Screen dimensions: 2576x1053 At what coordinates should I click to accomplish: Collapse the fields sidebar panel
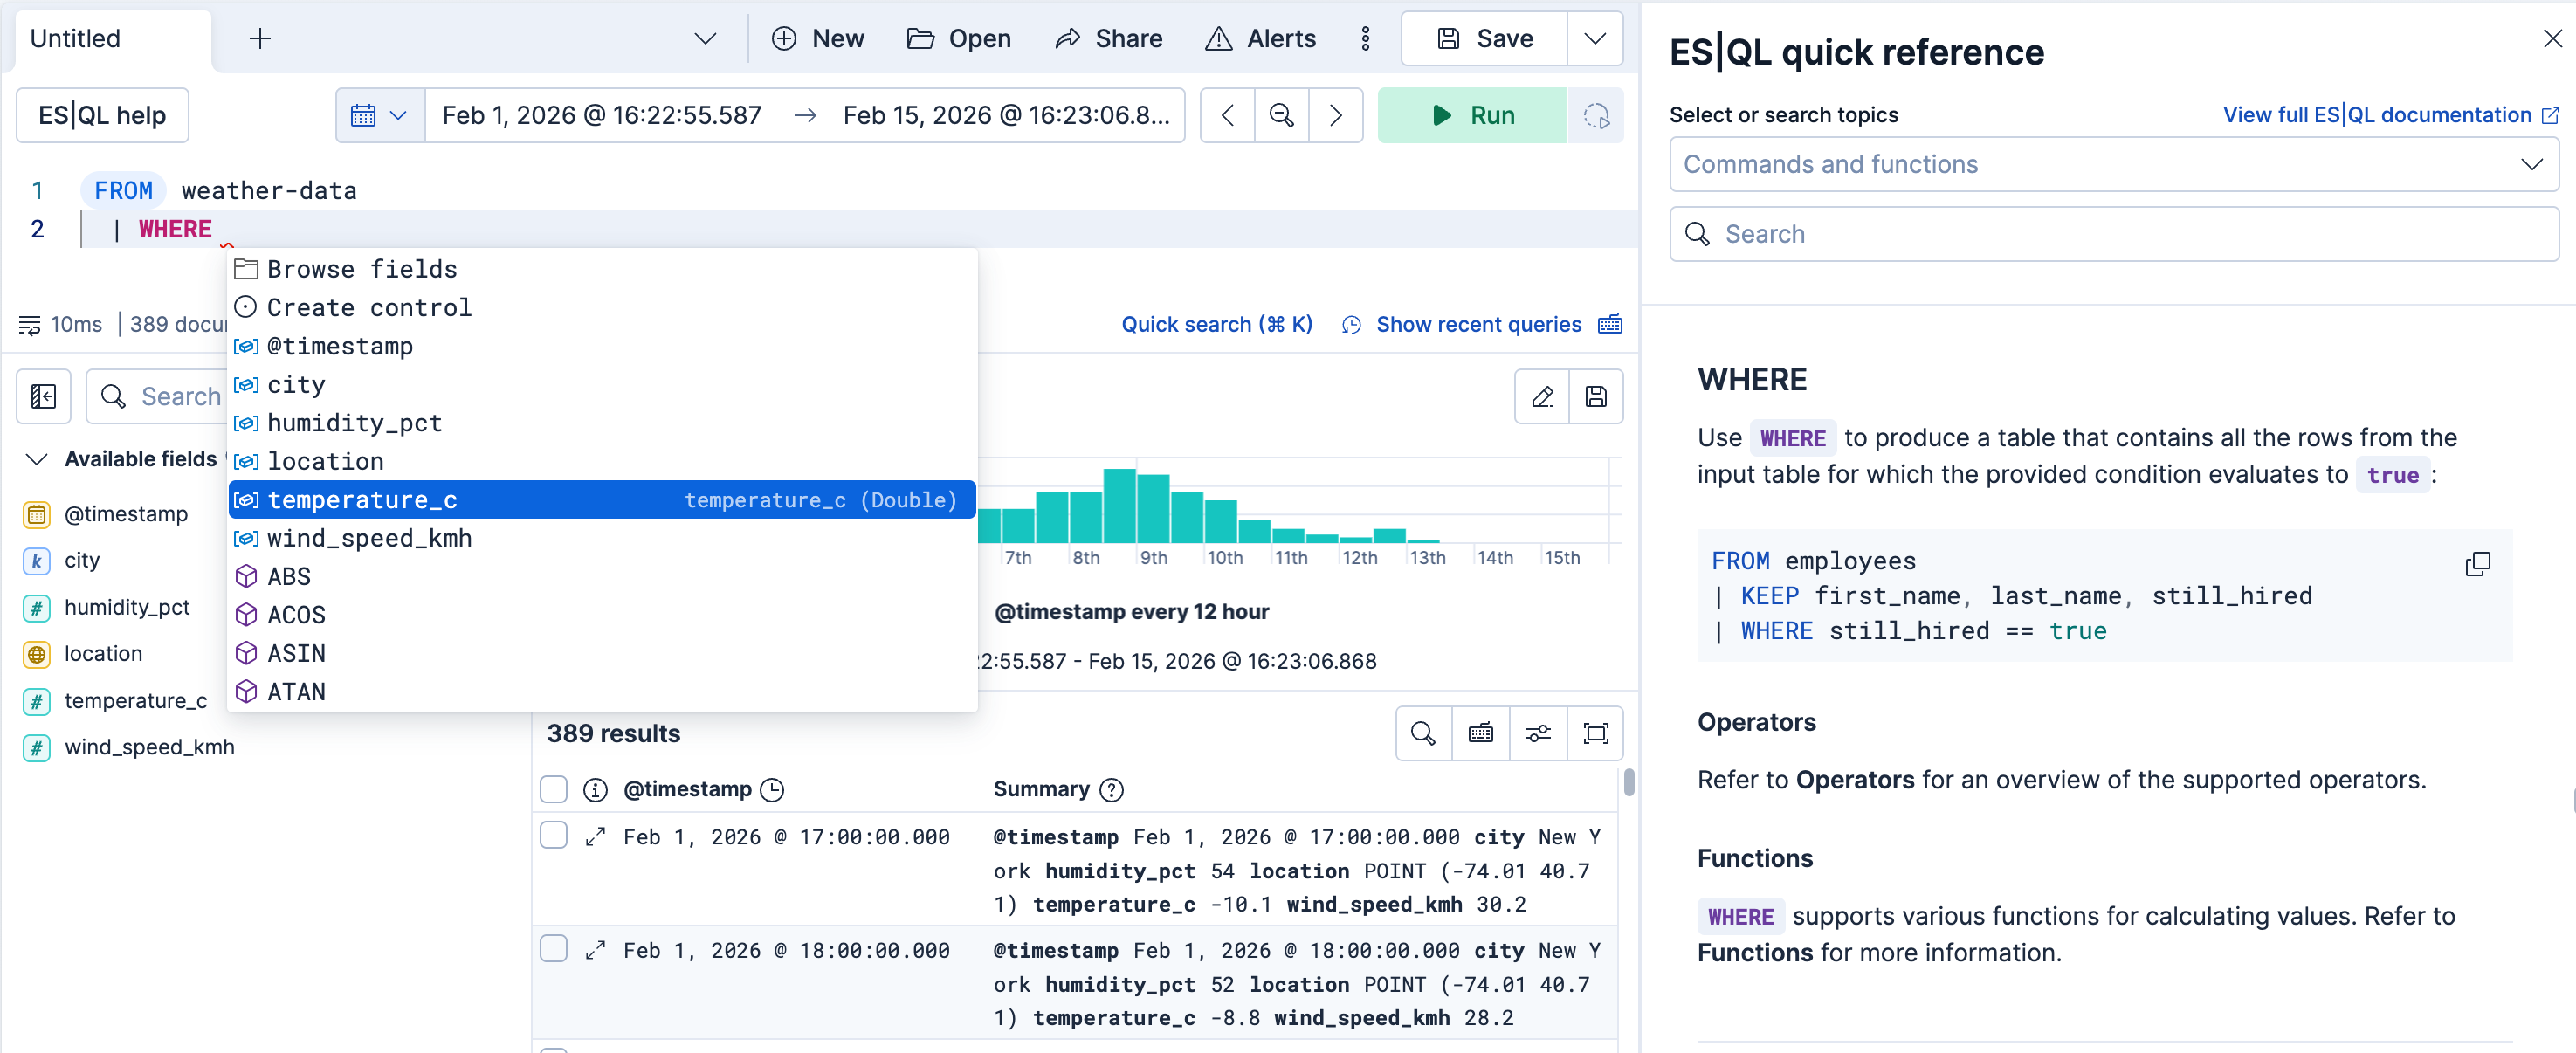click(x=43, y=397)
